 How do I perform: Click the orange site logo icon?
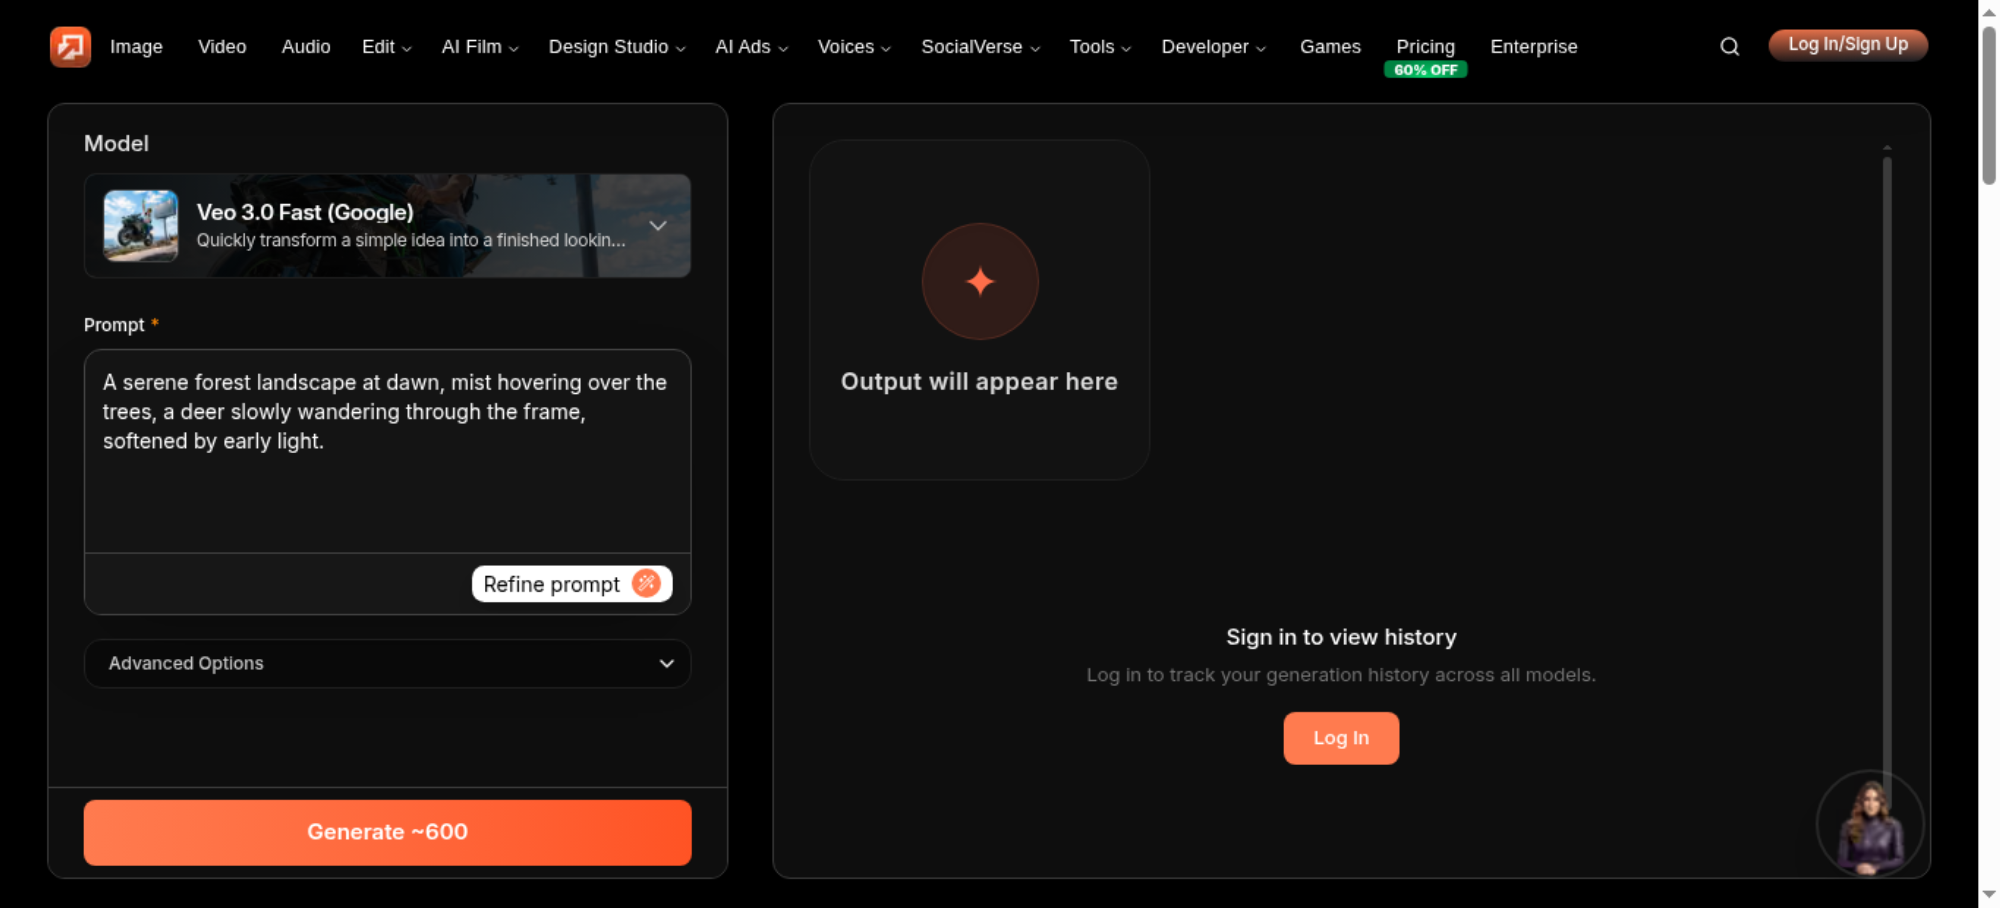coord(70,46)
